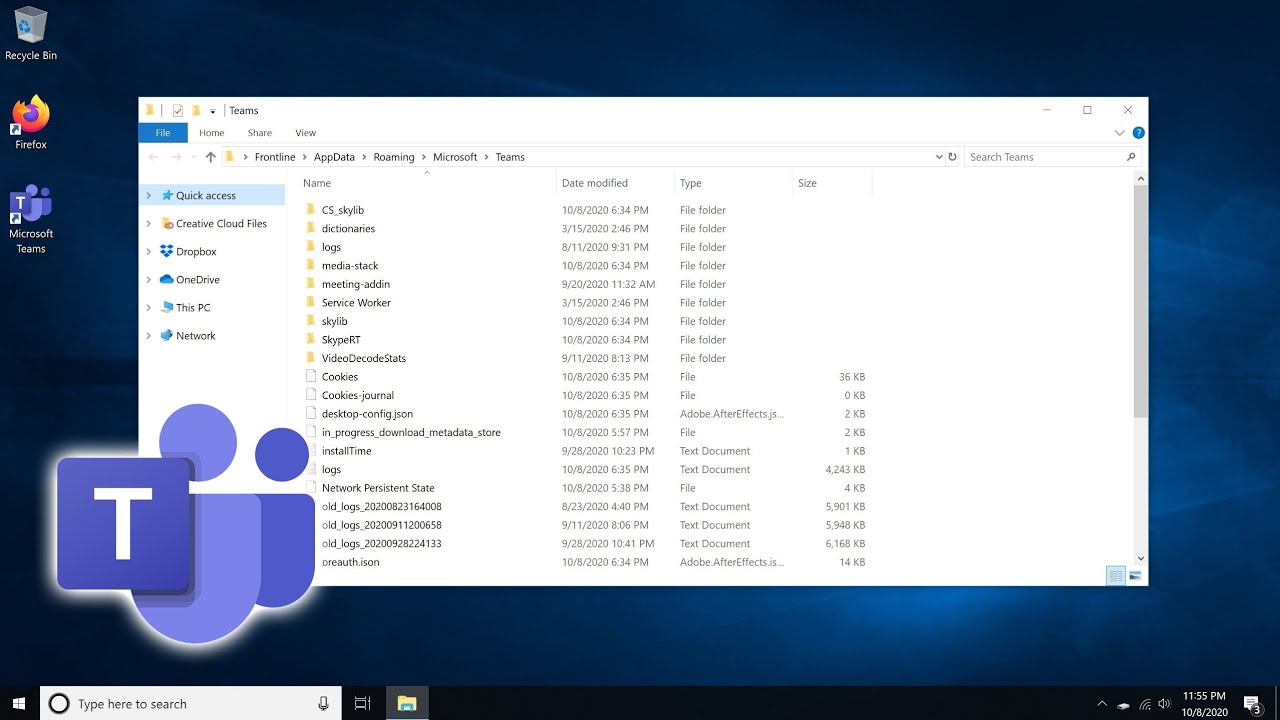Go back with the Back arrow

(x=153, y=157)
